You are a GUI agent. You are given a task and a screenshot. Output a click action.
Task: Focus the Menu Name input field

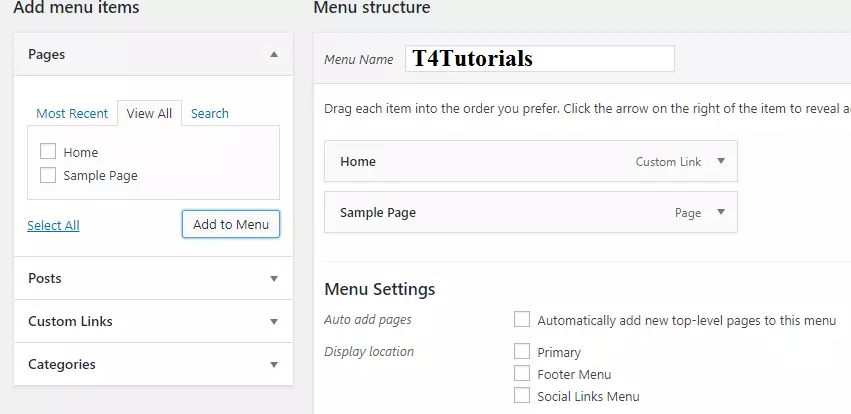click(x=539, y=59)
